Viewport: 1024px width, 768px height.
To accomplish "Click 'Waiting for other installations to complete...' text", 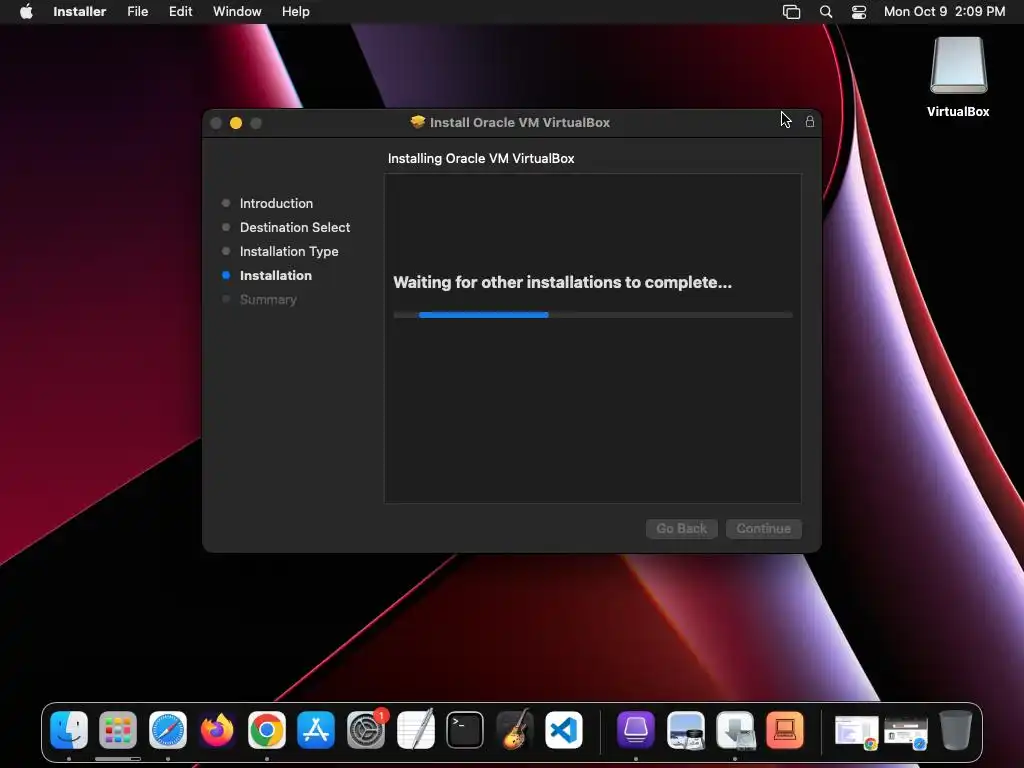I will (x=562, y=283).
